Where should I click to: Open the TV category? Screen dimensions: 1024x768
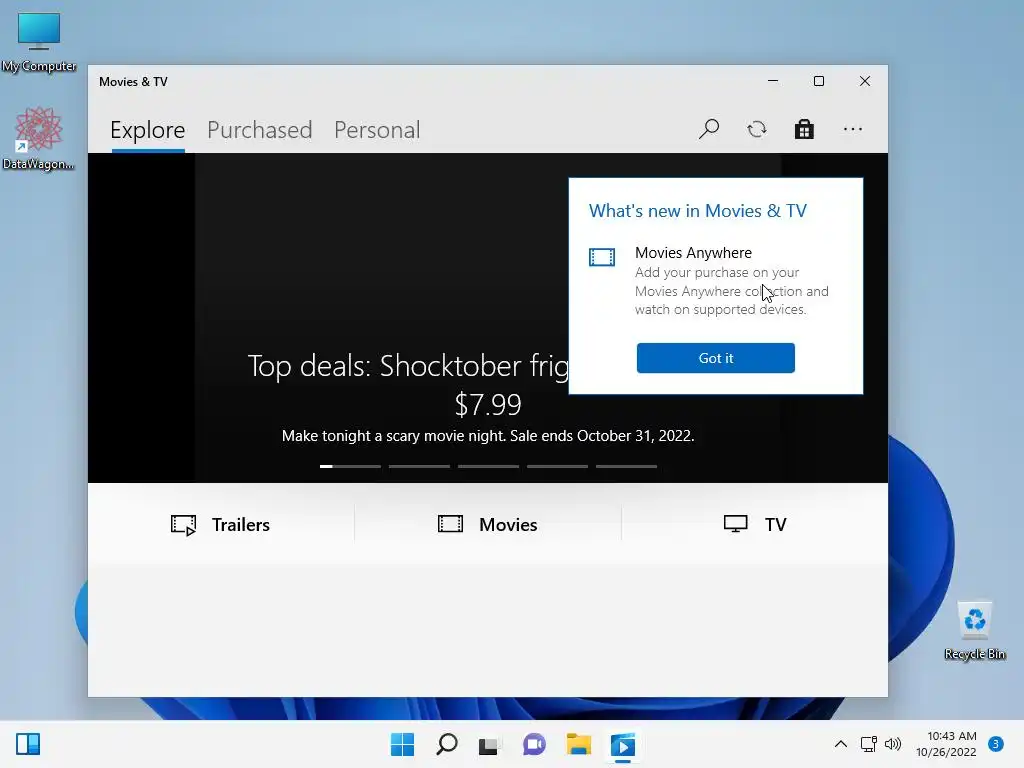tap(756, 524)
